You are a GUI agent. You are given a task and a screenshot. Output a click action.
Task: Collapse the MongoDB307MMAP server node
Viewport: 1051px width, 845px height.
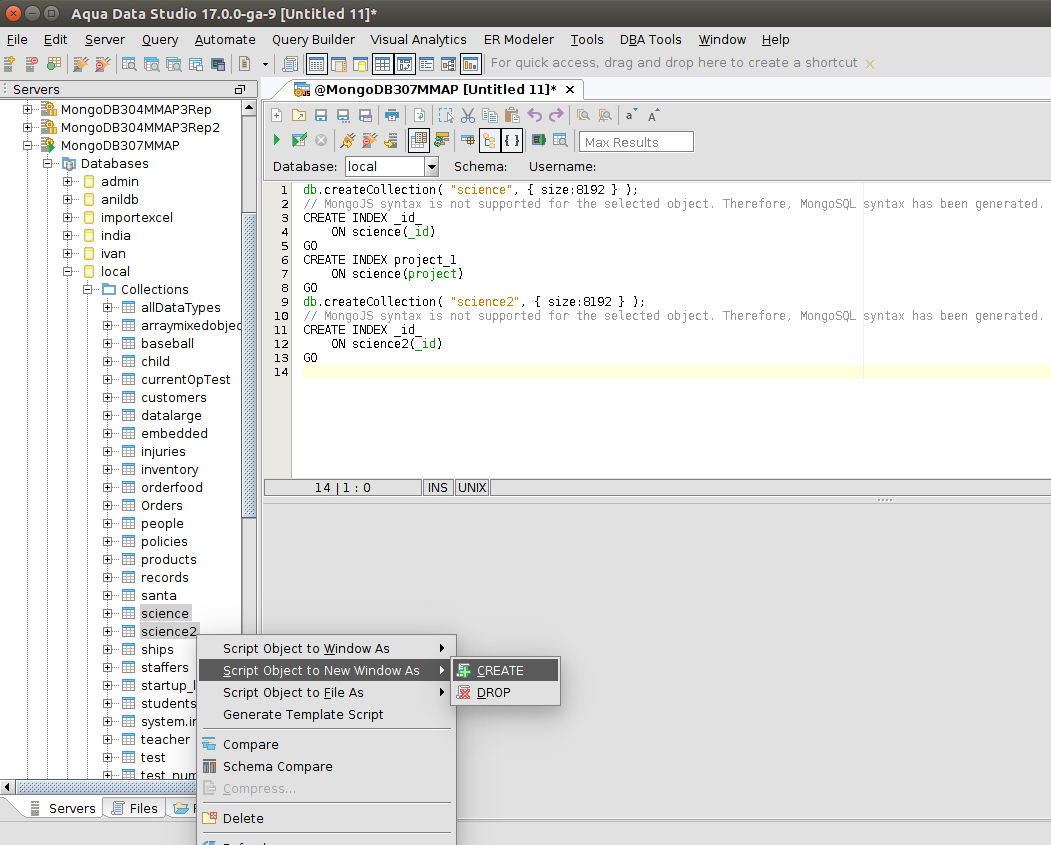(27, 145)
